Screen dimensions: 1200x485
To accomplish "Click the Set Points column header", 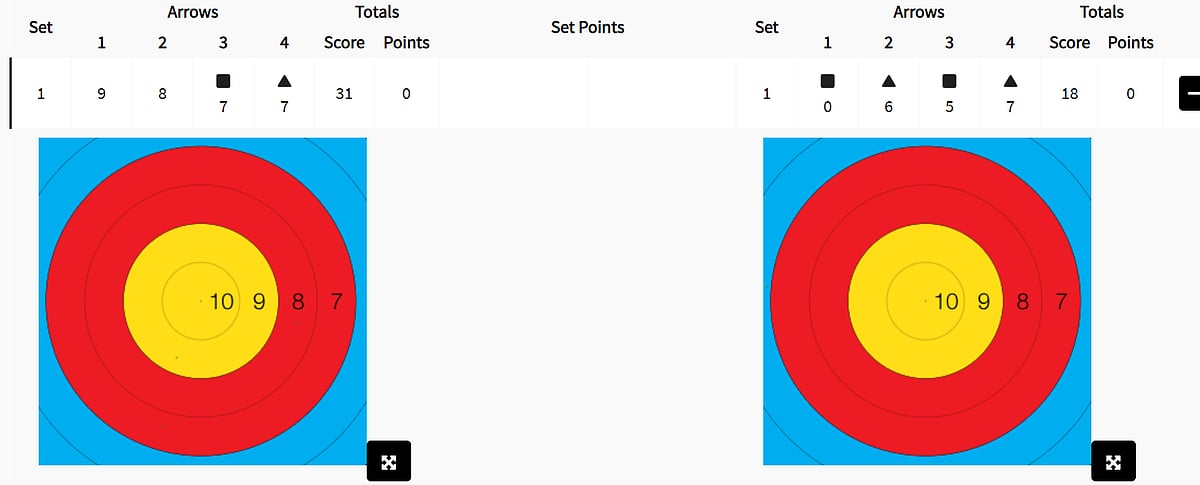I will pos(587,27).
